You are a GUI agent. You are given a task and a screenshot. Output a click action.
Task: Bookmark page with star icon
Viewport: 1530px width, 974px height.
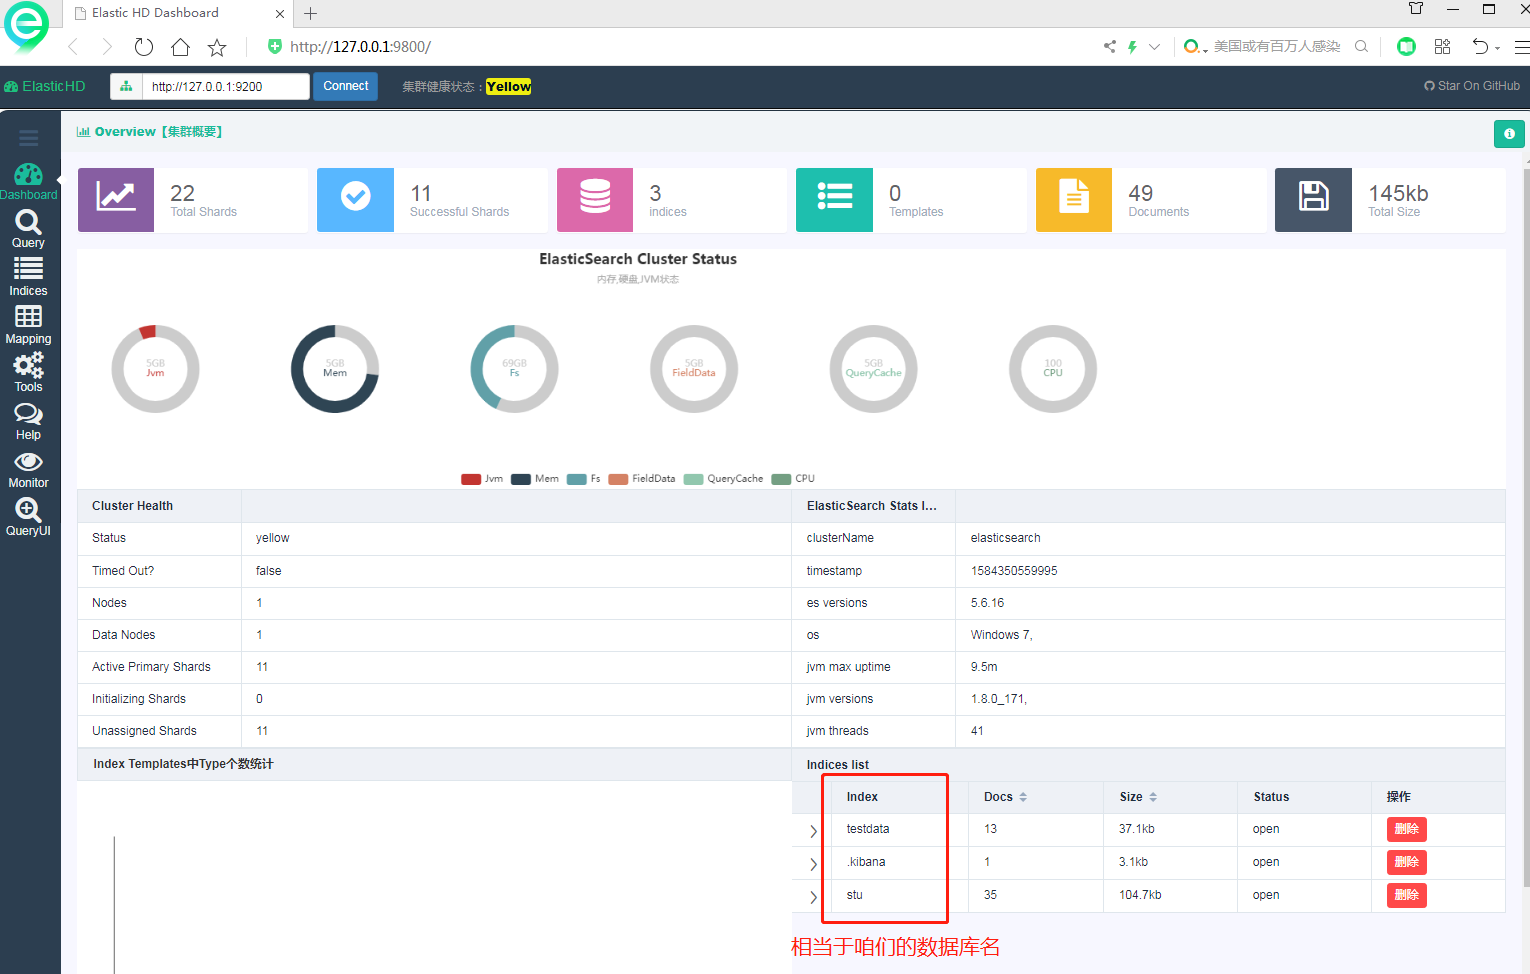(217, 47)
